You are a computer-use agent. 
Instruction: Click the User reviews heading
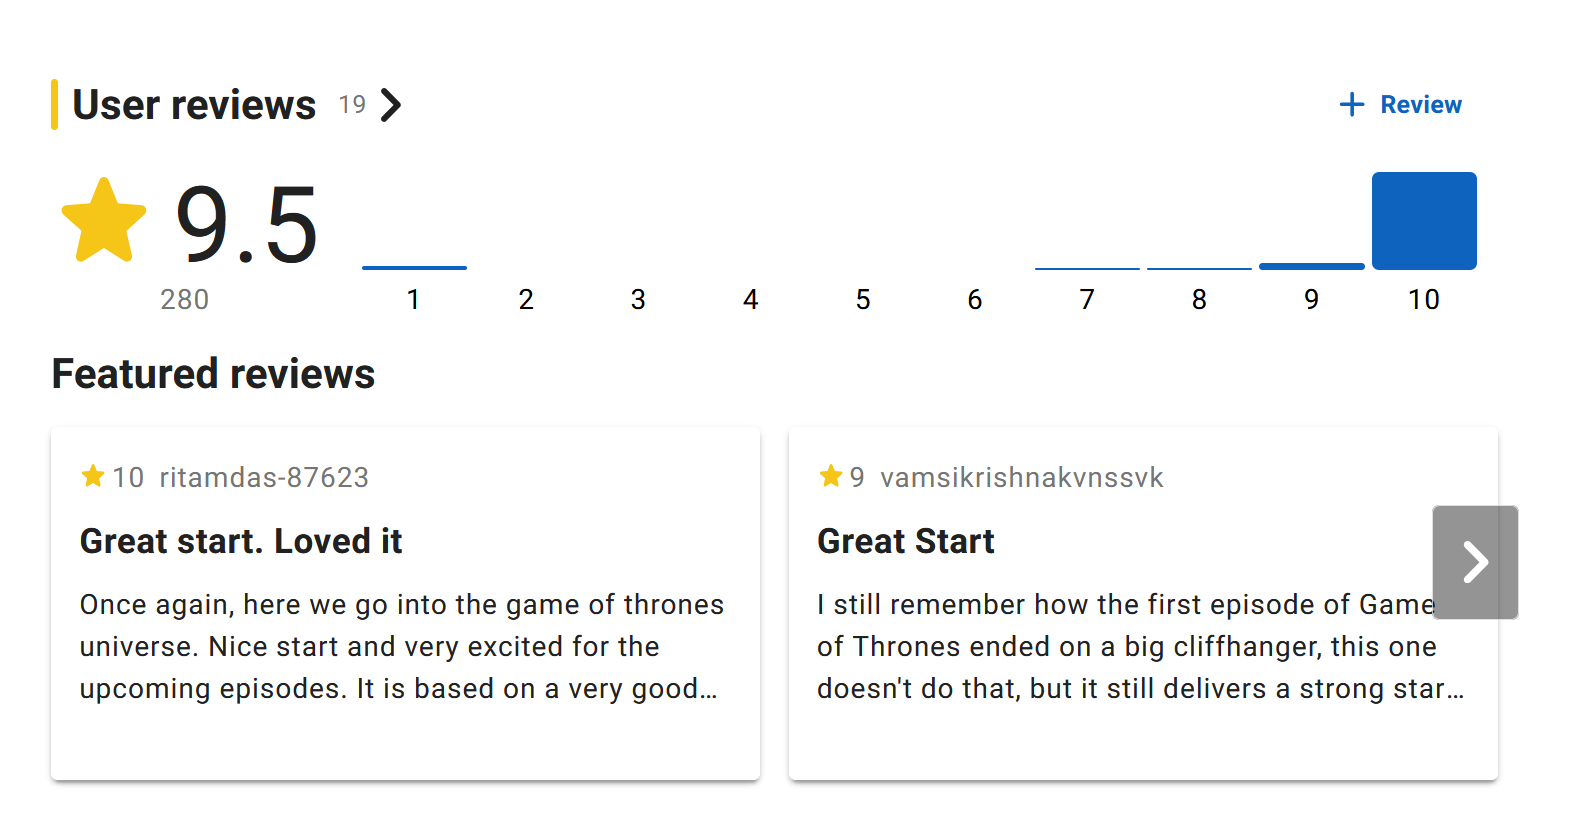click(194, 105)
